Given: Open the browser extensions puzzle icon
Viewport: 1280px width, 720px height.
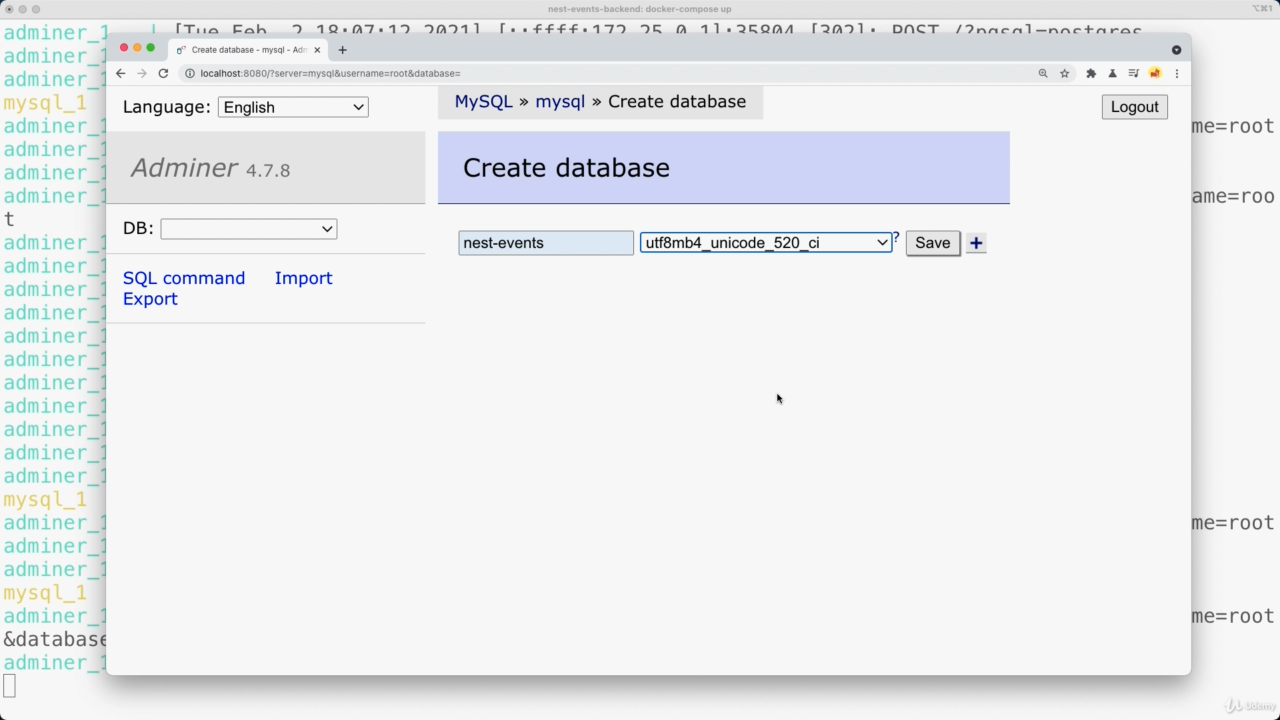Looking at the screenshot, I should (1091, 73).
